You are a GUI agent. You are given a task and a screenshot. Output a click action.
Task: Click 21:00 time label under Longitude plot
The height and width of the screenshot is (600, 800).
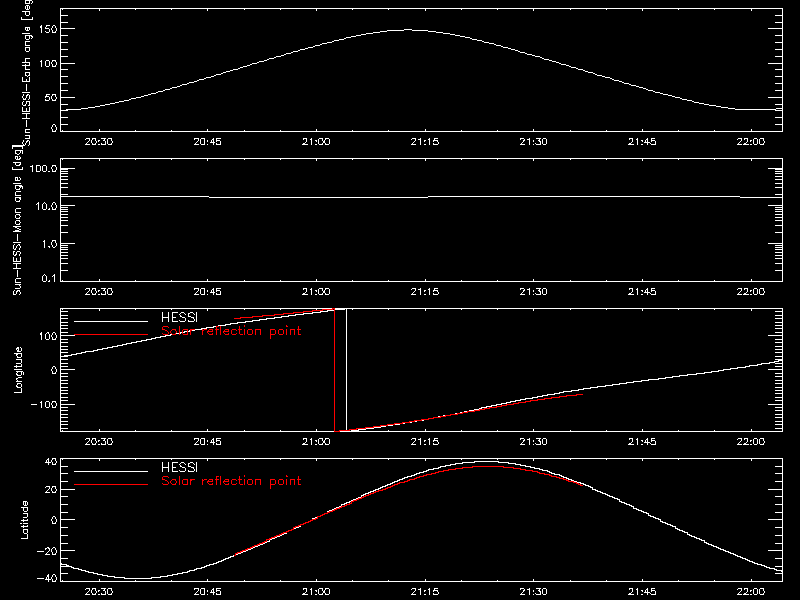[x=316, y=442]
